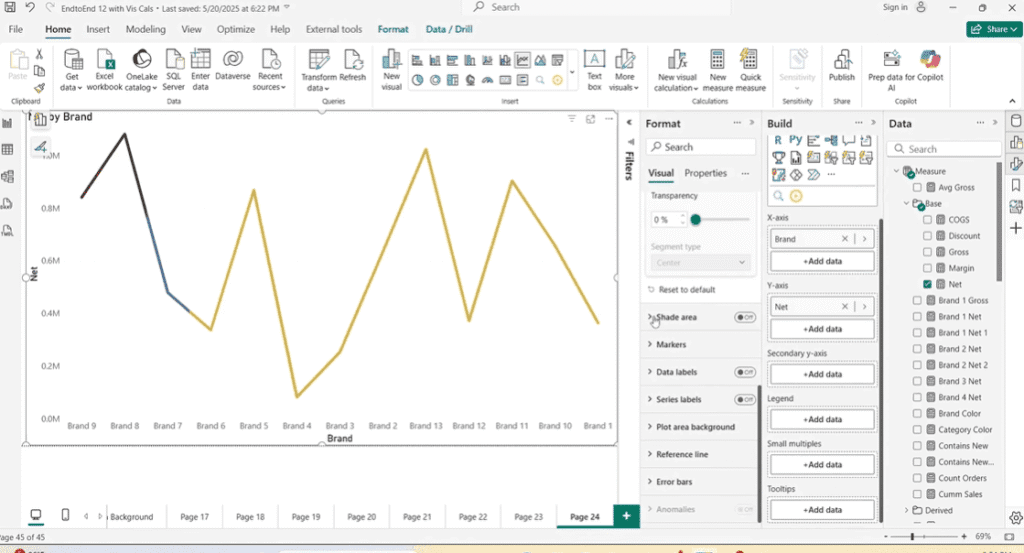Toggle the Series labels switch
Image resolution: width=1024 pixels, height=553 pixels.
(744, 400)
